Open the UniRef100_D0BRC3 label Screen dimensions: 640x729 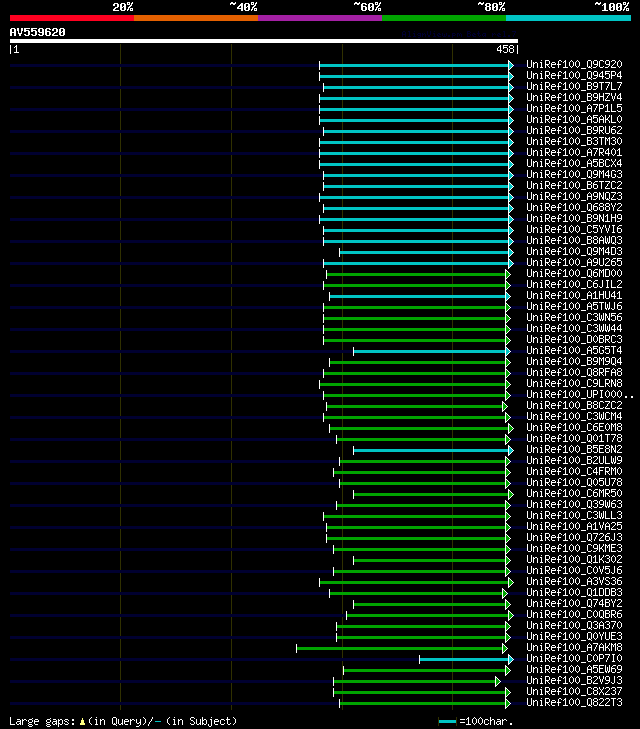[x=574, y=339]
